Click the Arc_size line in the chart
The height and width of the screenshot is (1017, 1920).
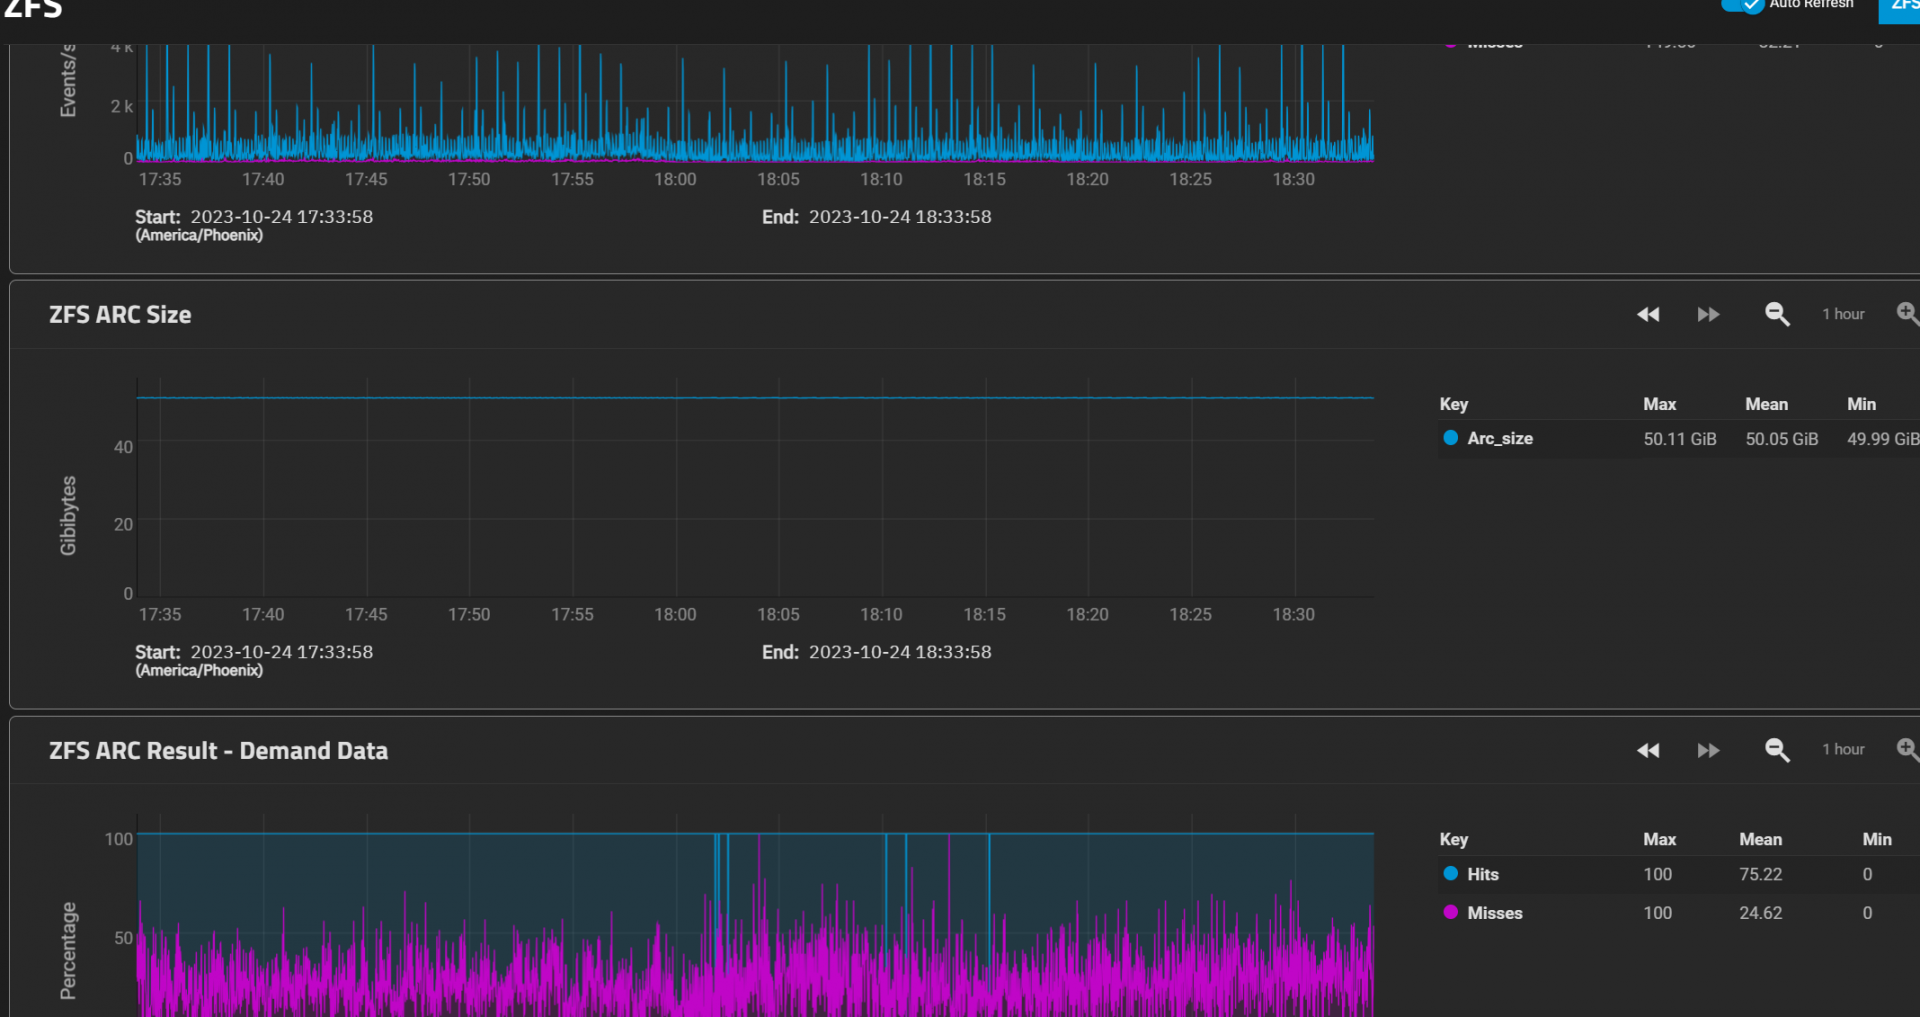[755, 398]
